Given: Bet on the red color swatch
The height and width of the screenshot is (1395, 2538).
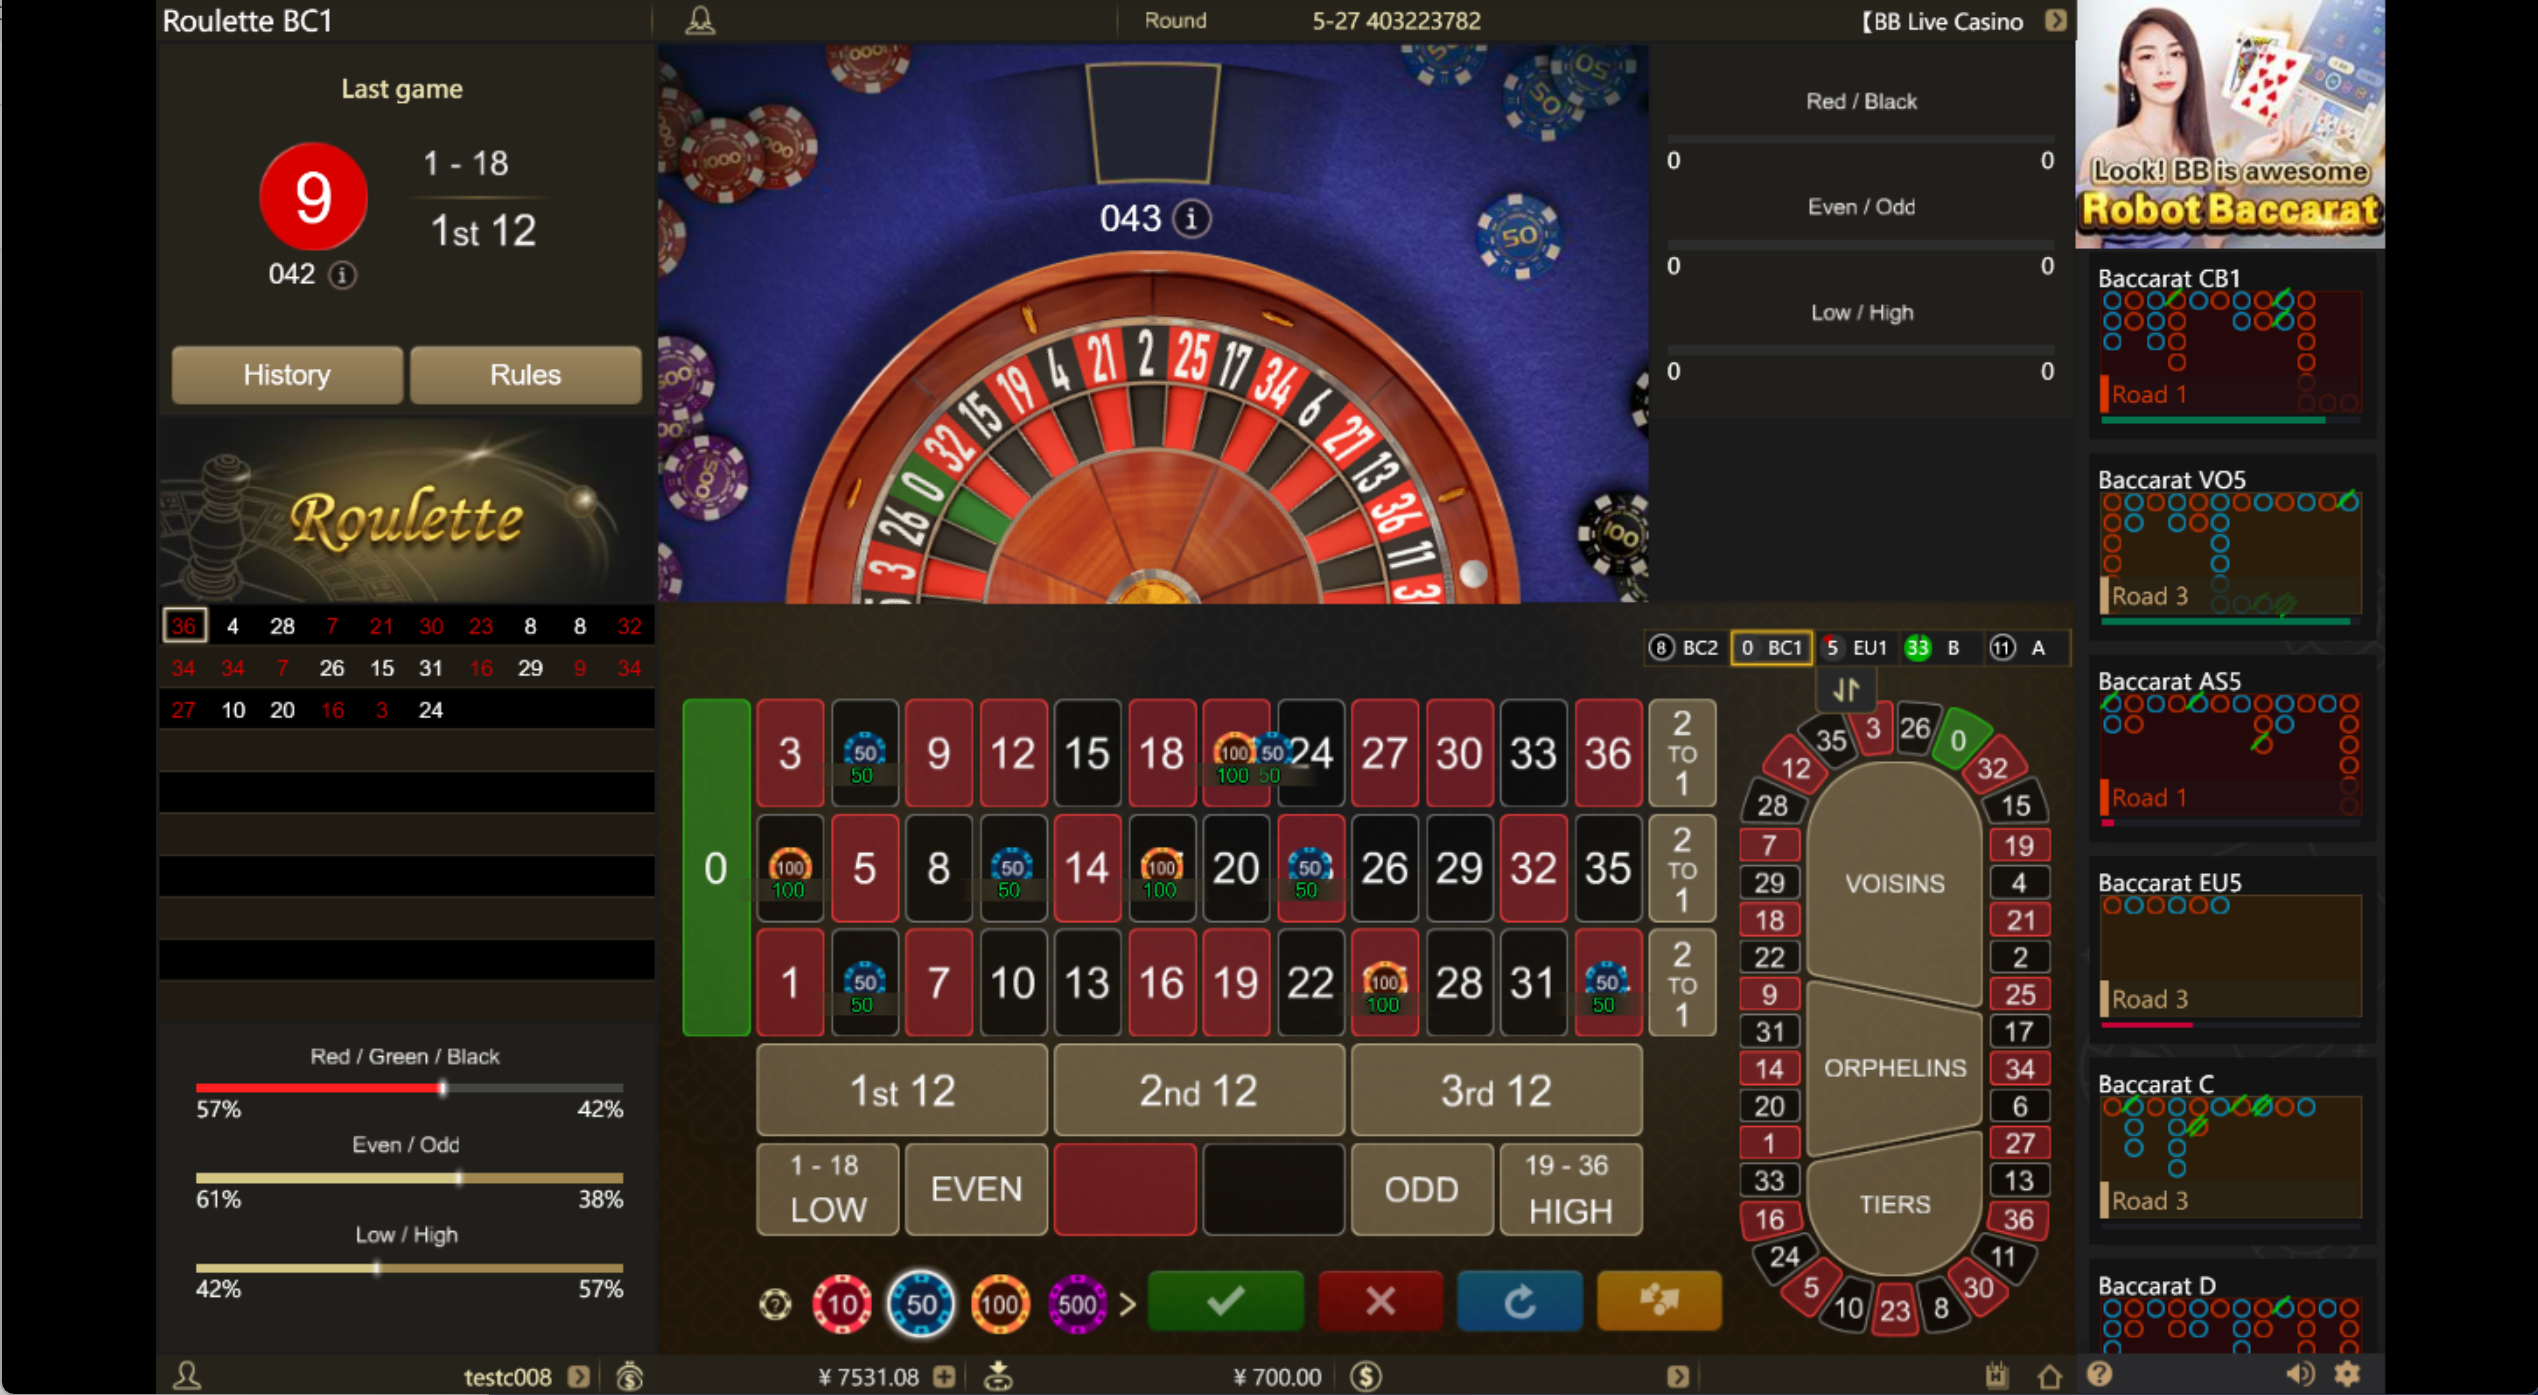Looking at the screenshot, I should pyautogui.click(x=1125, y=1189).
